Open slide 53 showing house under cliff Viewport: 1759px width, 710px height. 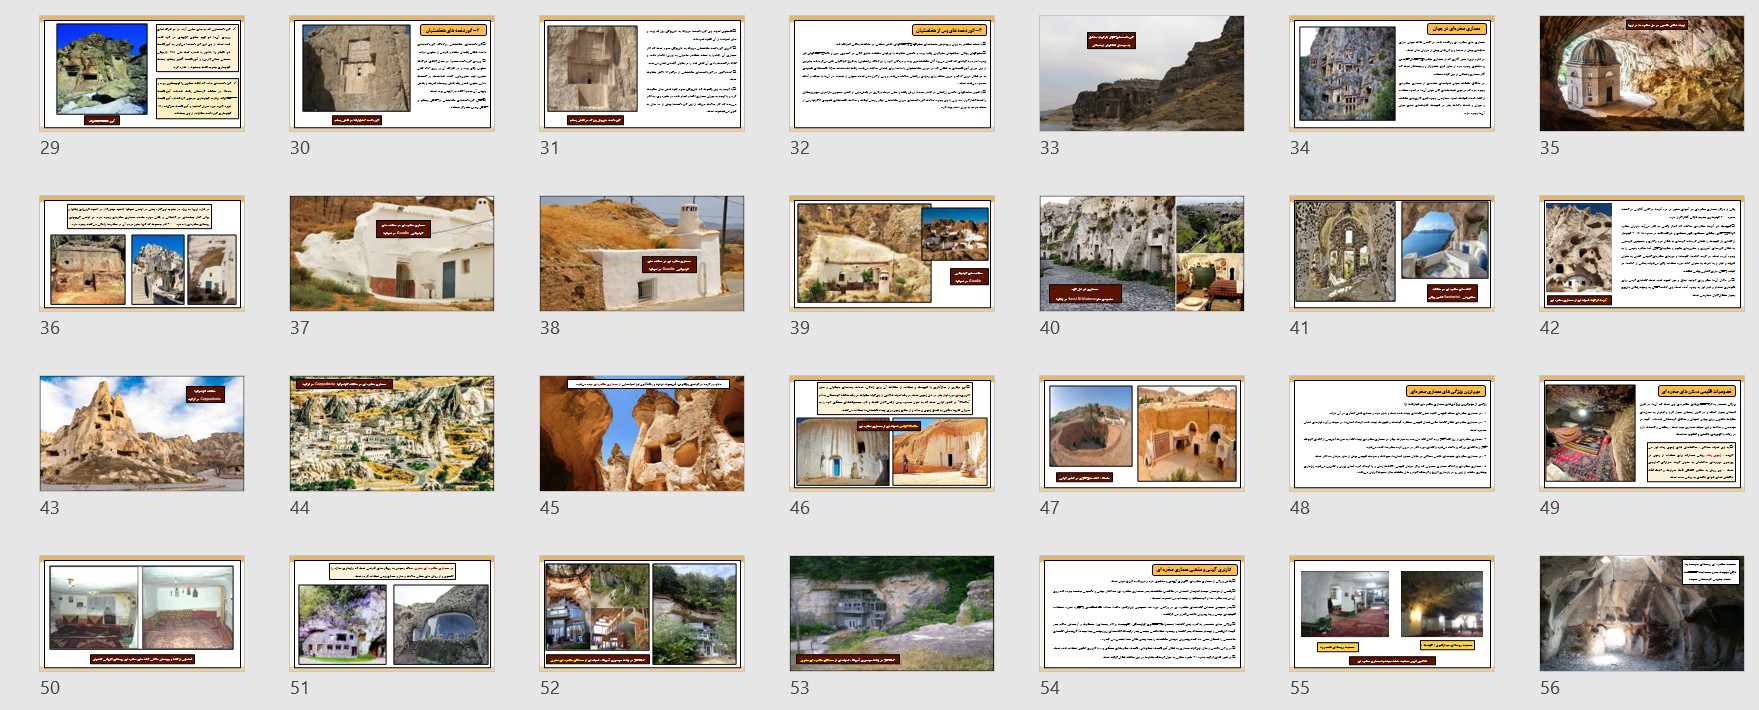pyautogui.click(x=891, y=613)
